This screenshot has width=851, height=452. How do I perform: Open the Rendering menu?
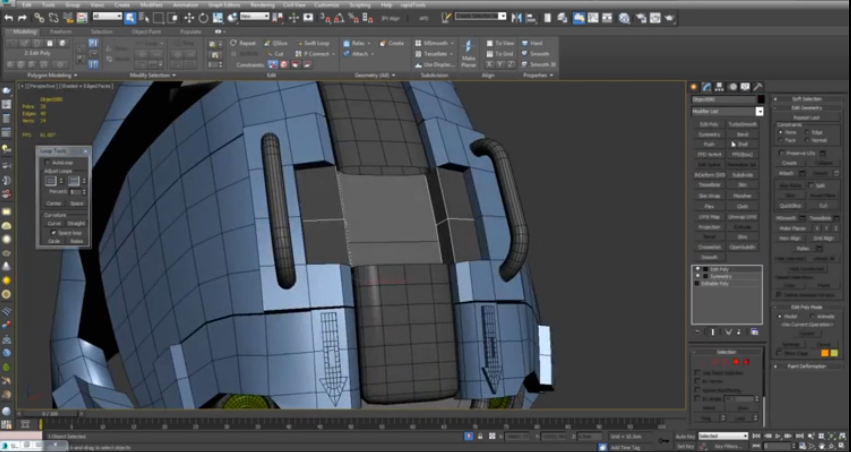click(263, 5)
